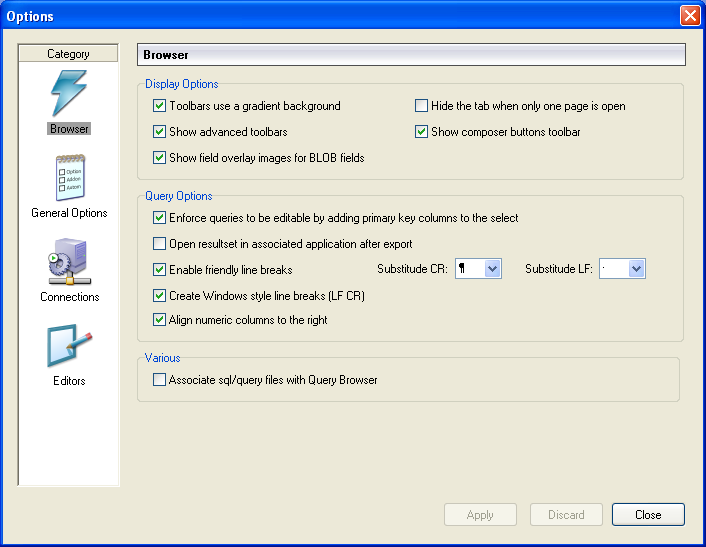Screen dimensions: 706x547
Task: Open the Connections category icon
Action: pyautogui.click(x=68, y=262)
